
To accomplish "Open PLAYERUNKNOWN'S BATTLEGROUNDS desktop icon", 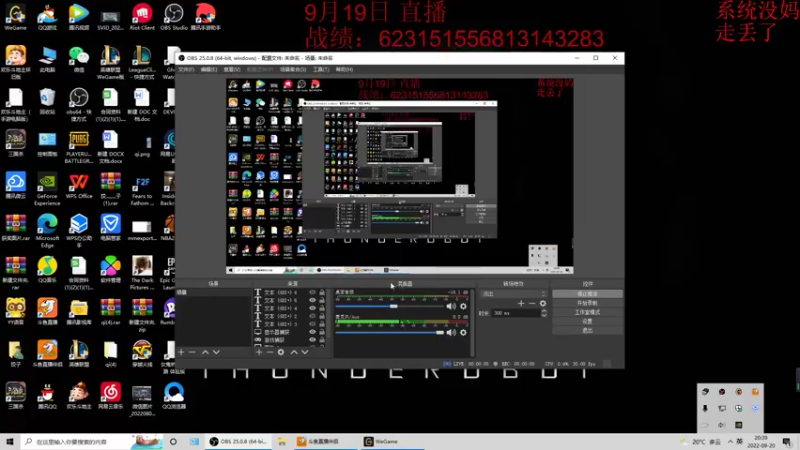I will coord(79,147).
